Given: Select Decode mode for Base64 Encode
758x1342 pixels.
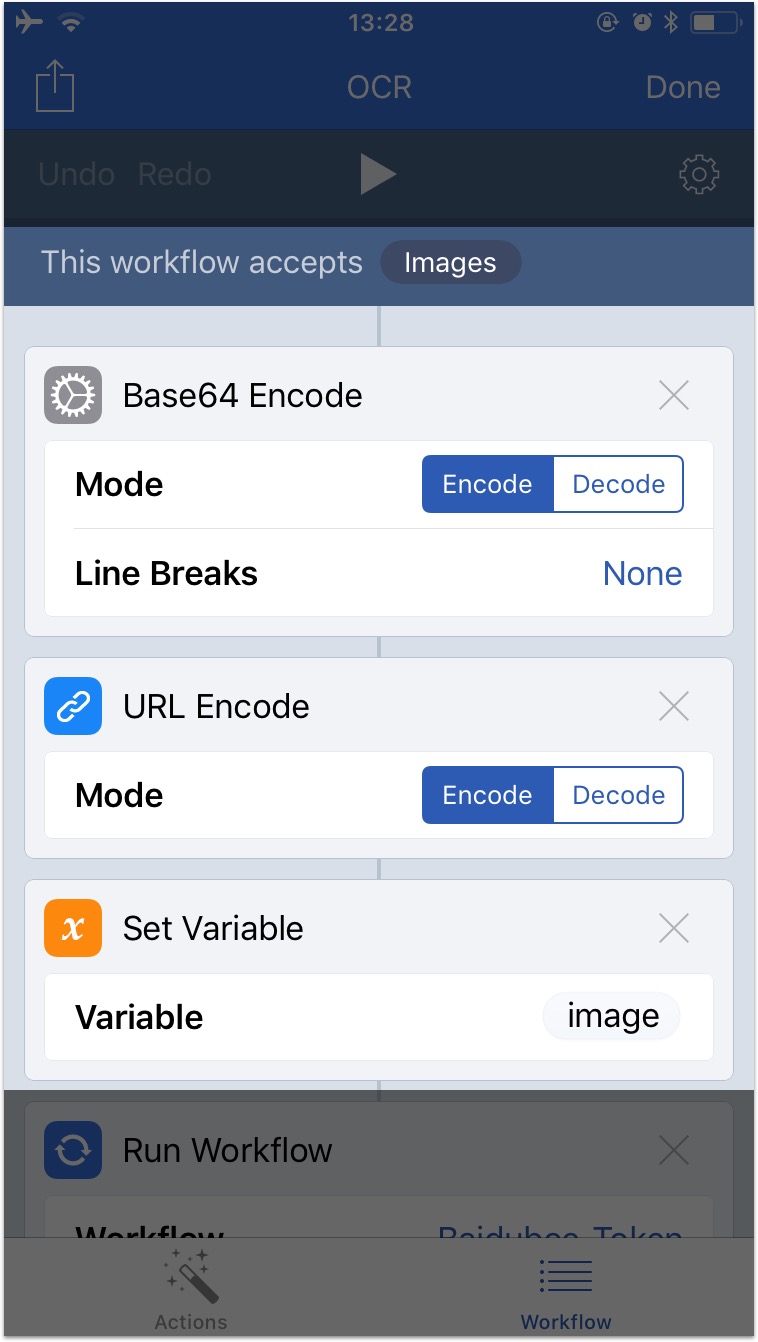Looking at the screenshot, I should [x=618, y=484].
